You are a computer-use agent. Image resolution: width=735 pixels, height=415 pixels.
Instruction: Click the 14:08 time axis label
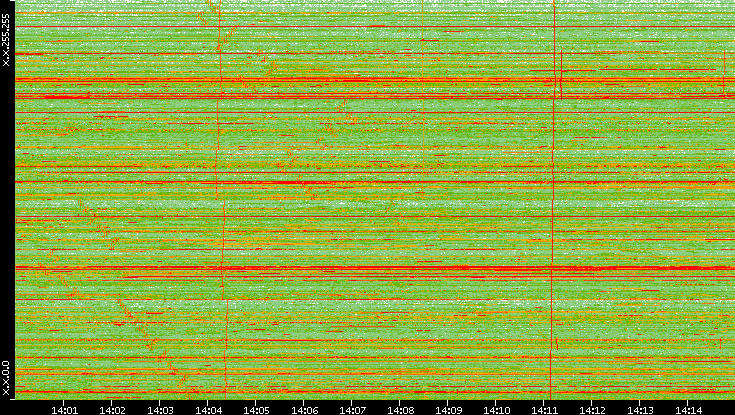coord(400,408)
